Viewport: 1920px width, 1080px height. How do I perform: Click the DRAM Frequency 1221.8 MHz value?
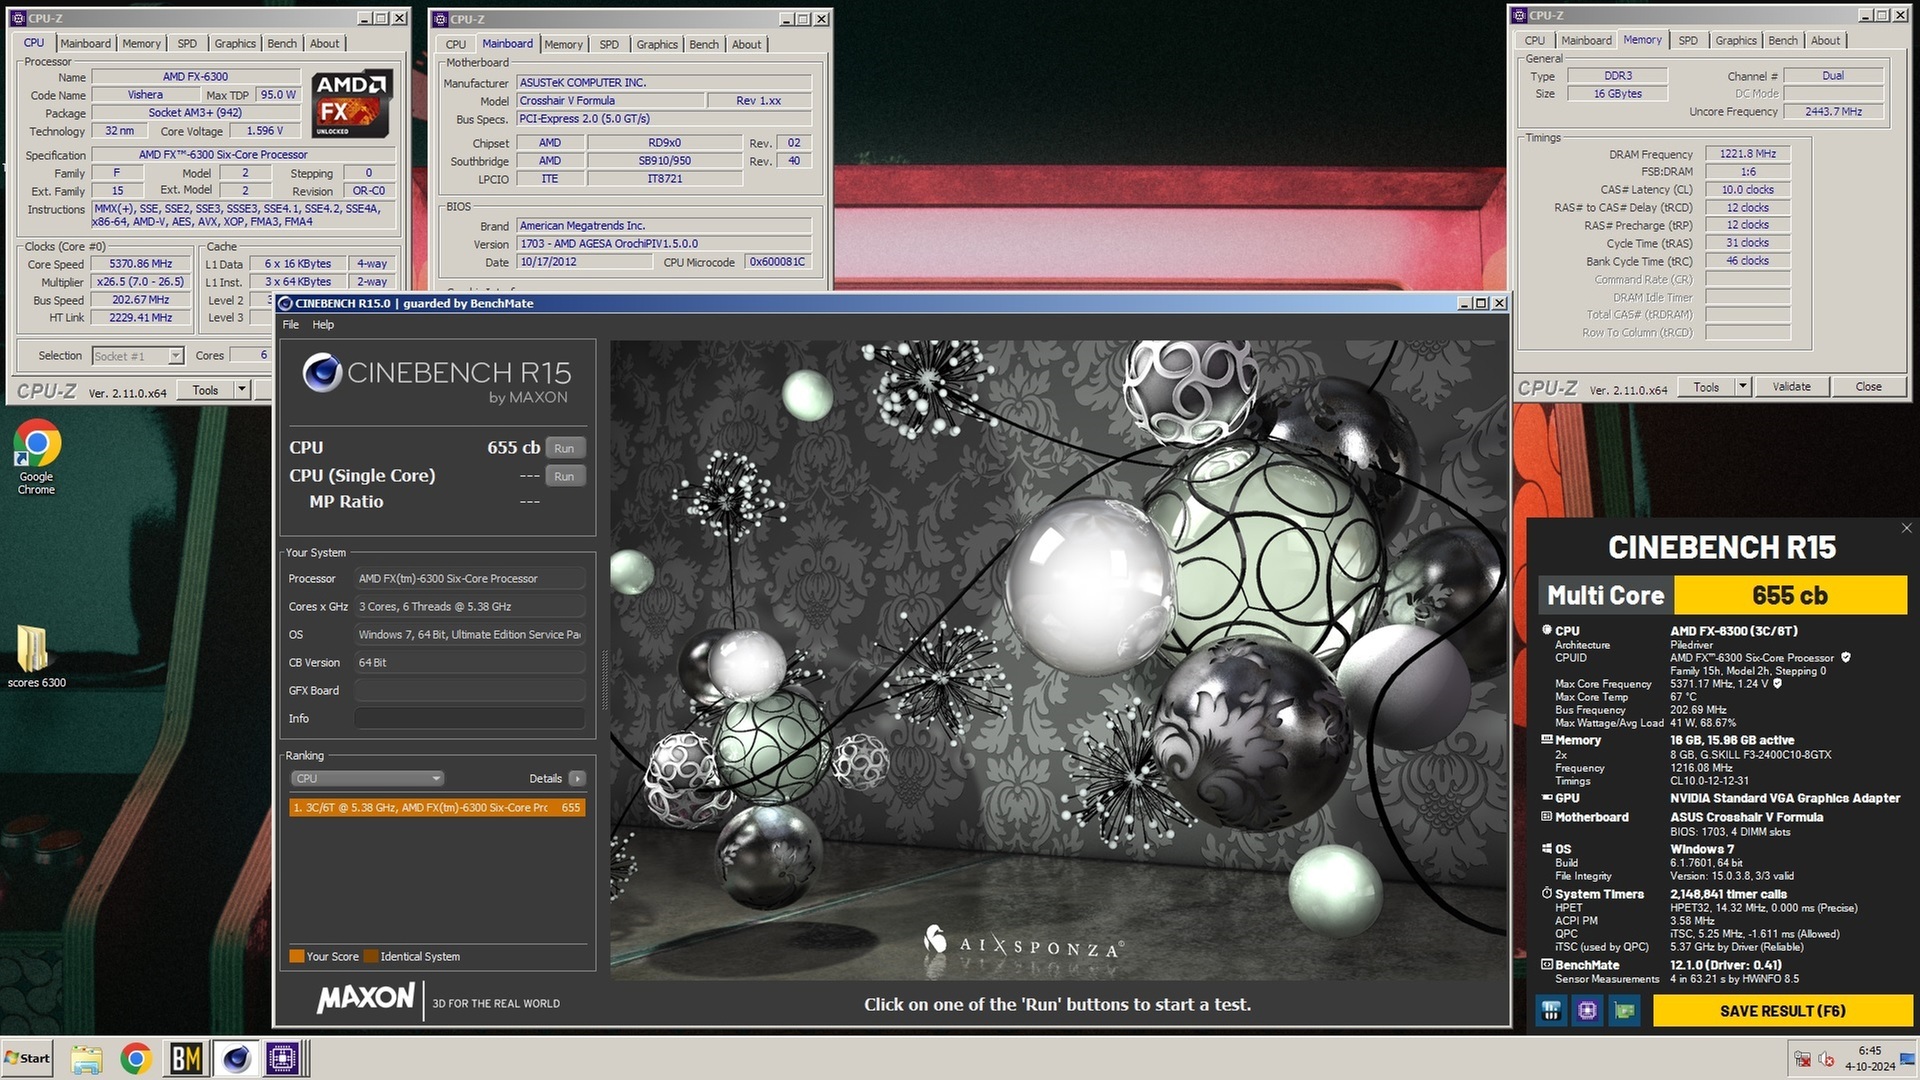pyautogui.click(x=1748, y=154)
